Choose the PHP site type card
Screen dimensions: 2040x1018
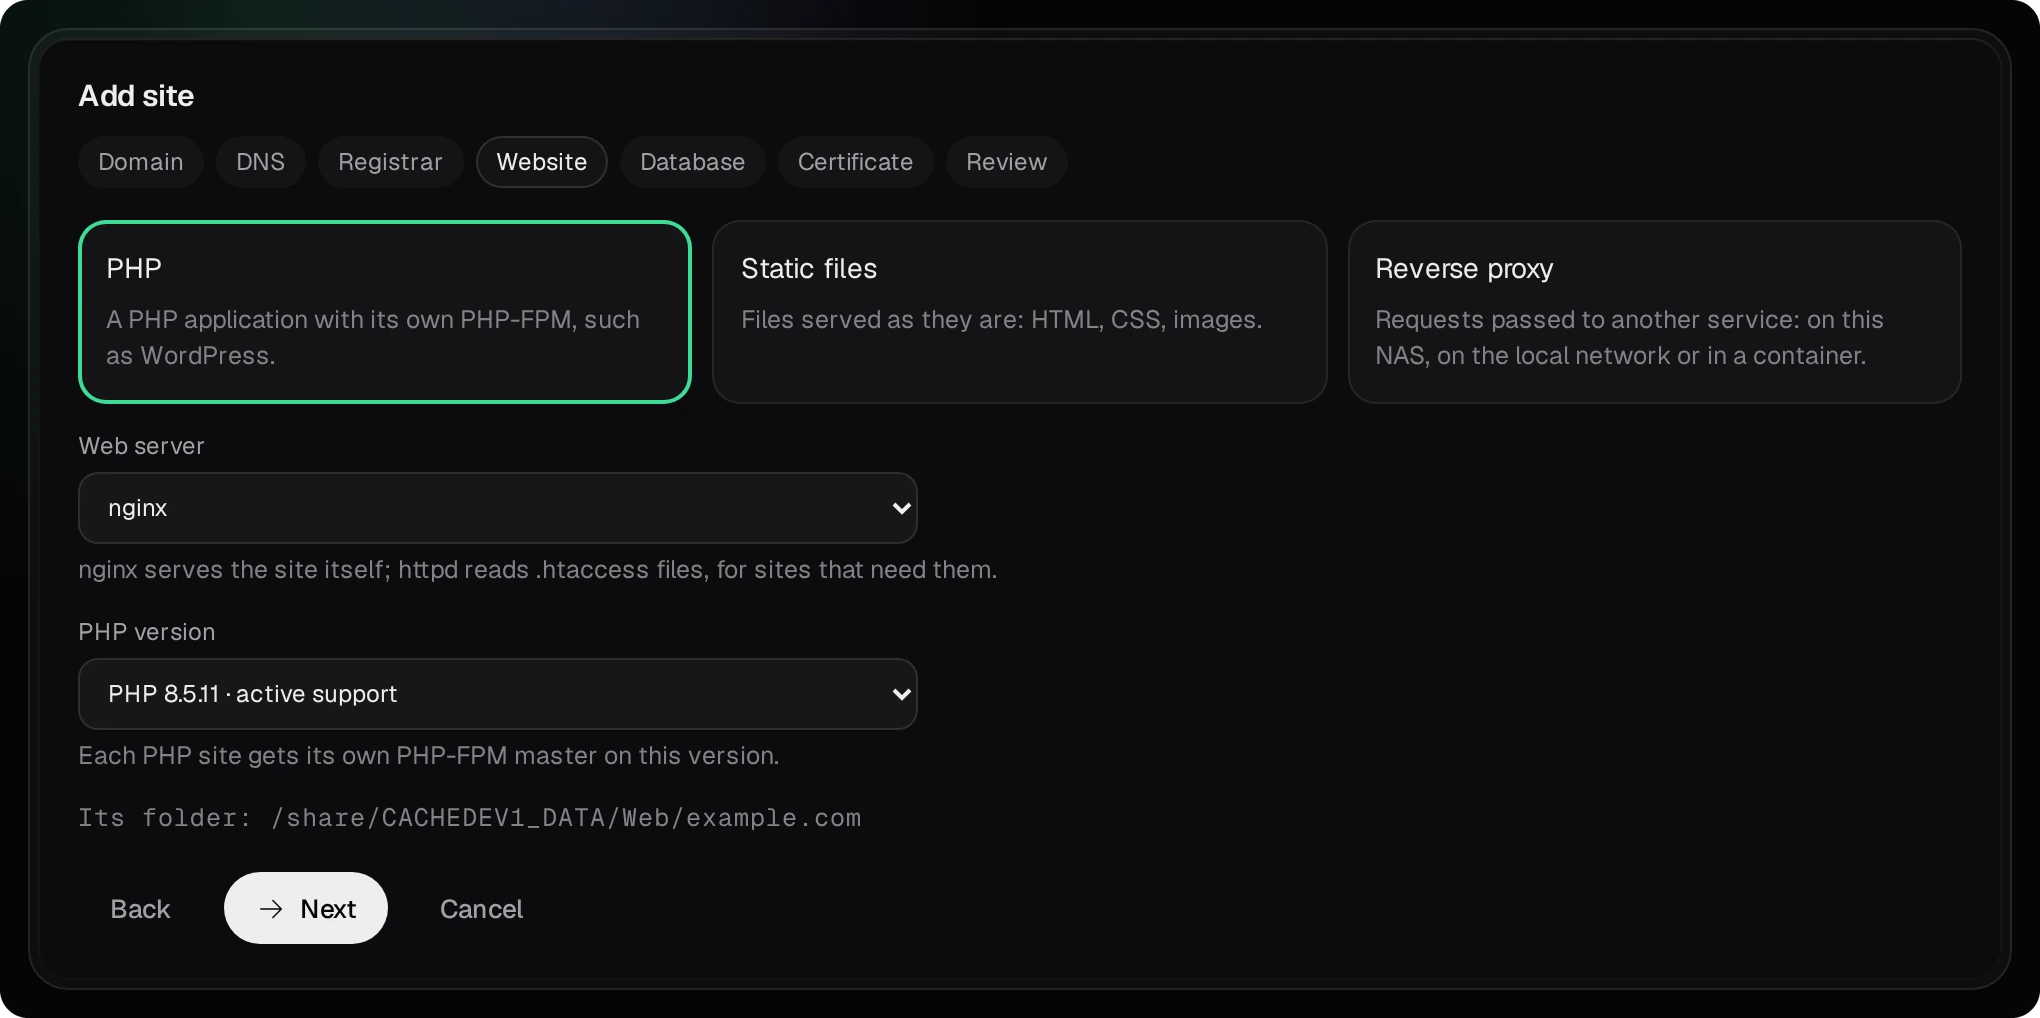tap(385, 312)
